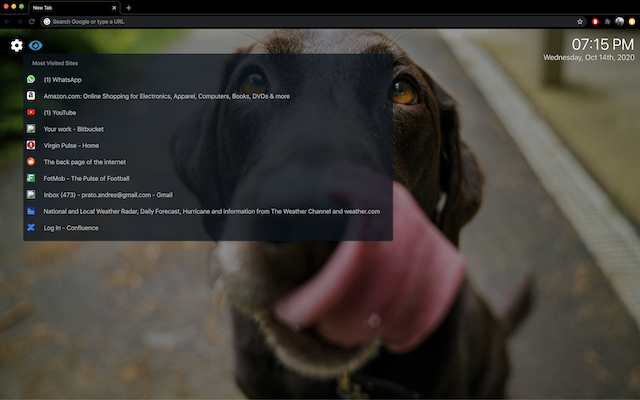Click the FotMob favicon
Screen dimensions: 640x400
(x=31, y=178)
